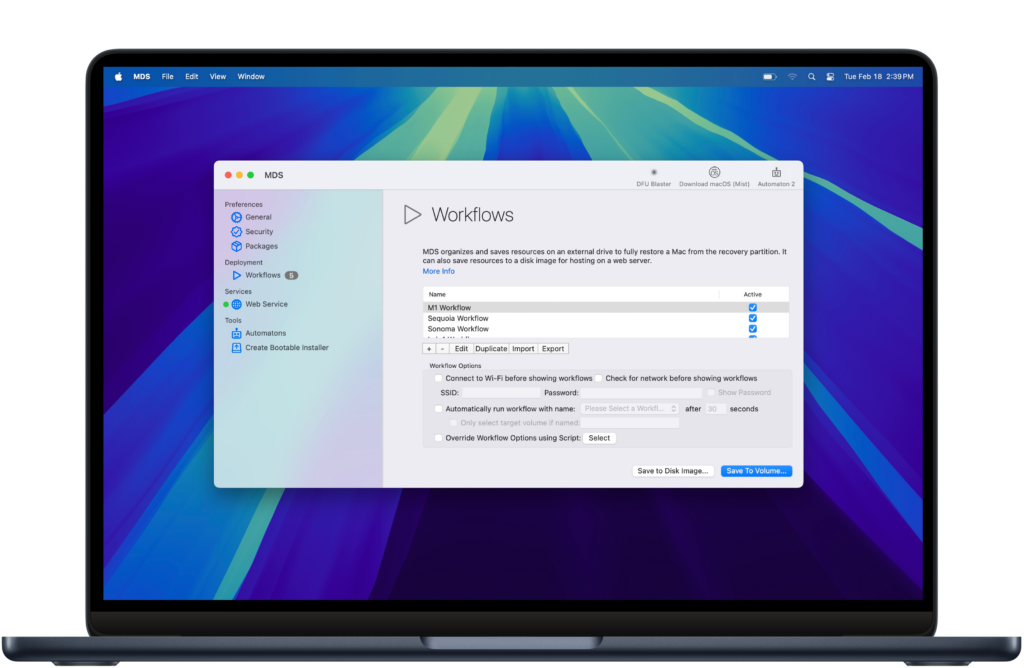1024x668 pixels.
Task: Select the Sonoma Workflow row
Action: (x=605, y=328)
